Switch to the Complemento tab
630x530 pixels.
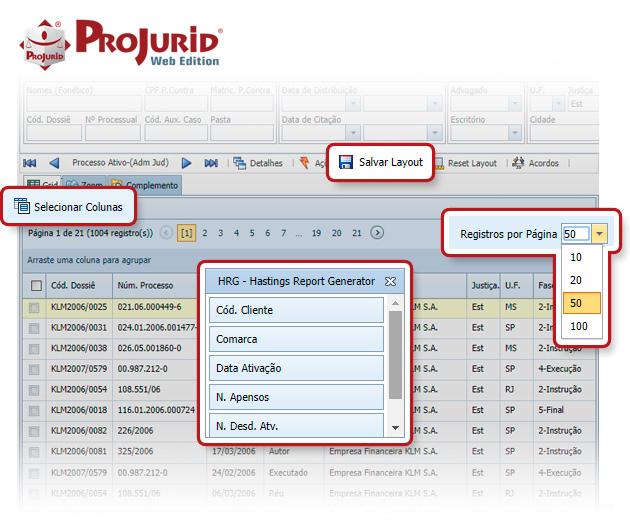tap(145, 185)
